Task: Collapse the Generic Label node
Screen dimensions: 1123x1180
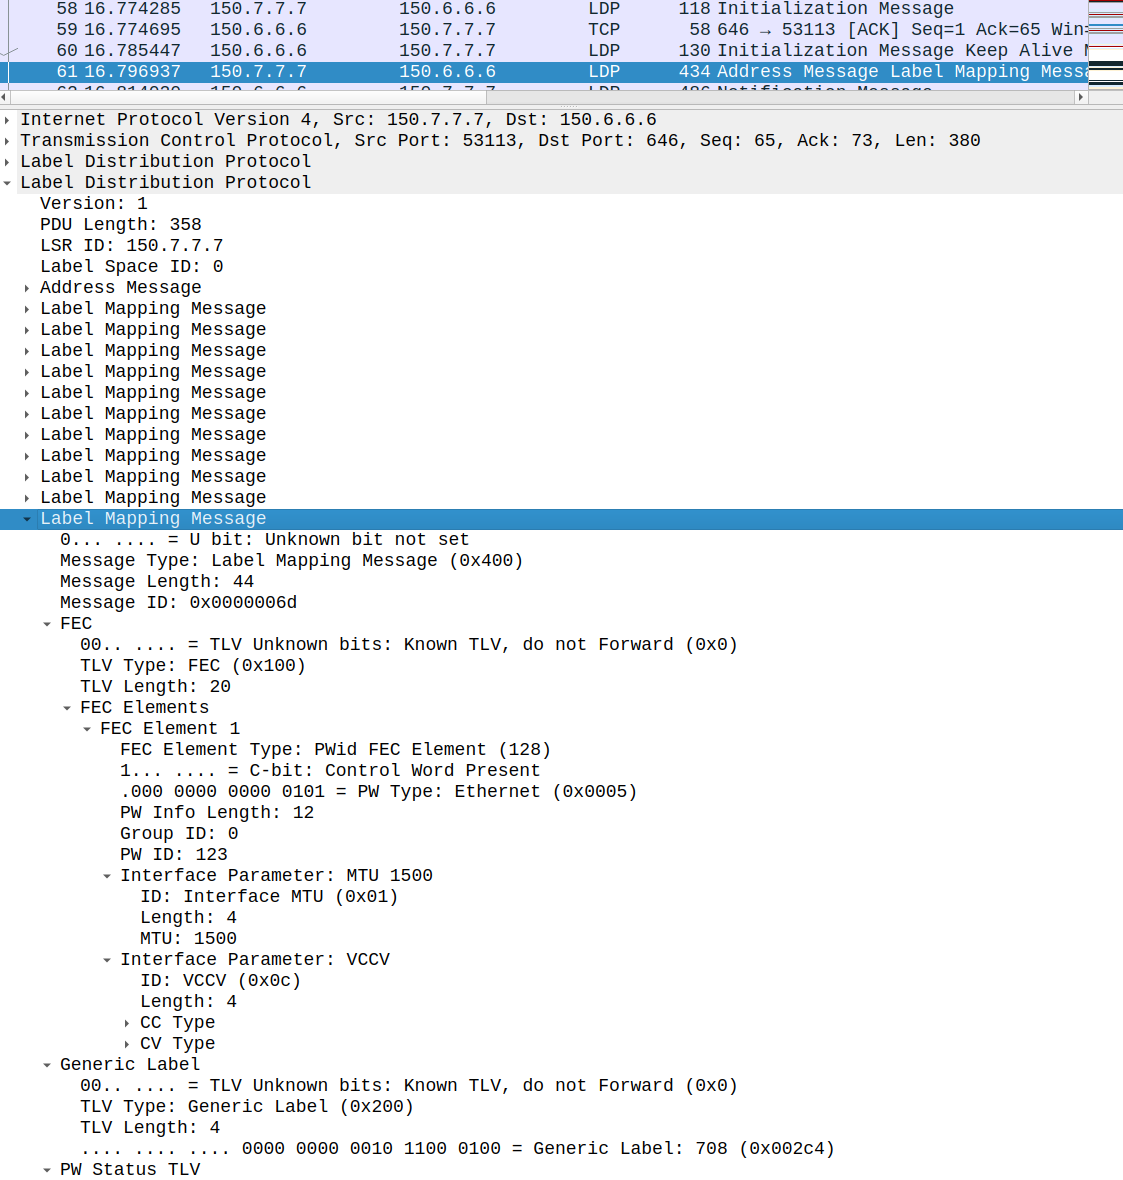Action: (x=47, y=1065)
